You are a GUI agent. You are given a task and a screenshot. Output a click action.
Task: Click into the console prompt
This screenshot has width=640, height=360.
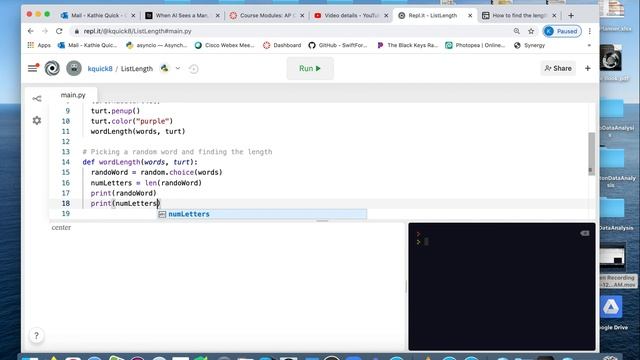click(x=427, y=242)
